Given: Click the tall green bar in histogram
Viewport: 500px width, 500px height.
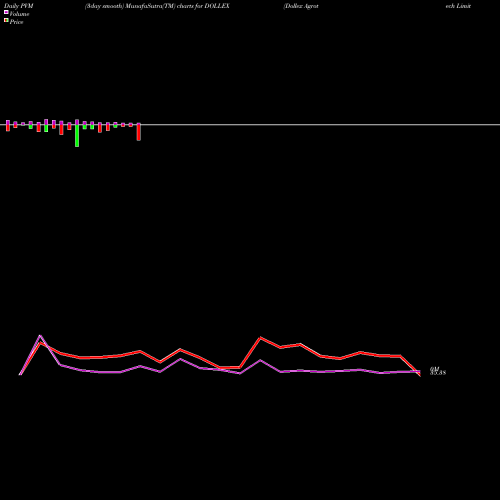Looking at the screenshot, I should coord(77,136).
